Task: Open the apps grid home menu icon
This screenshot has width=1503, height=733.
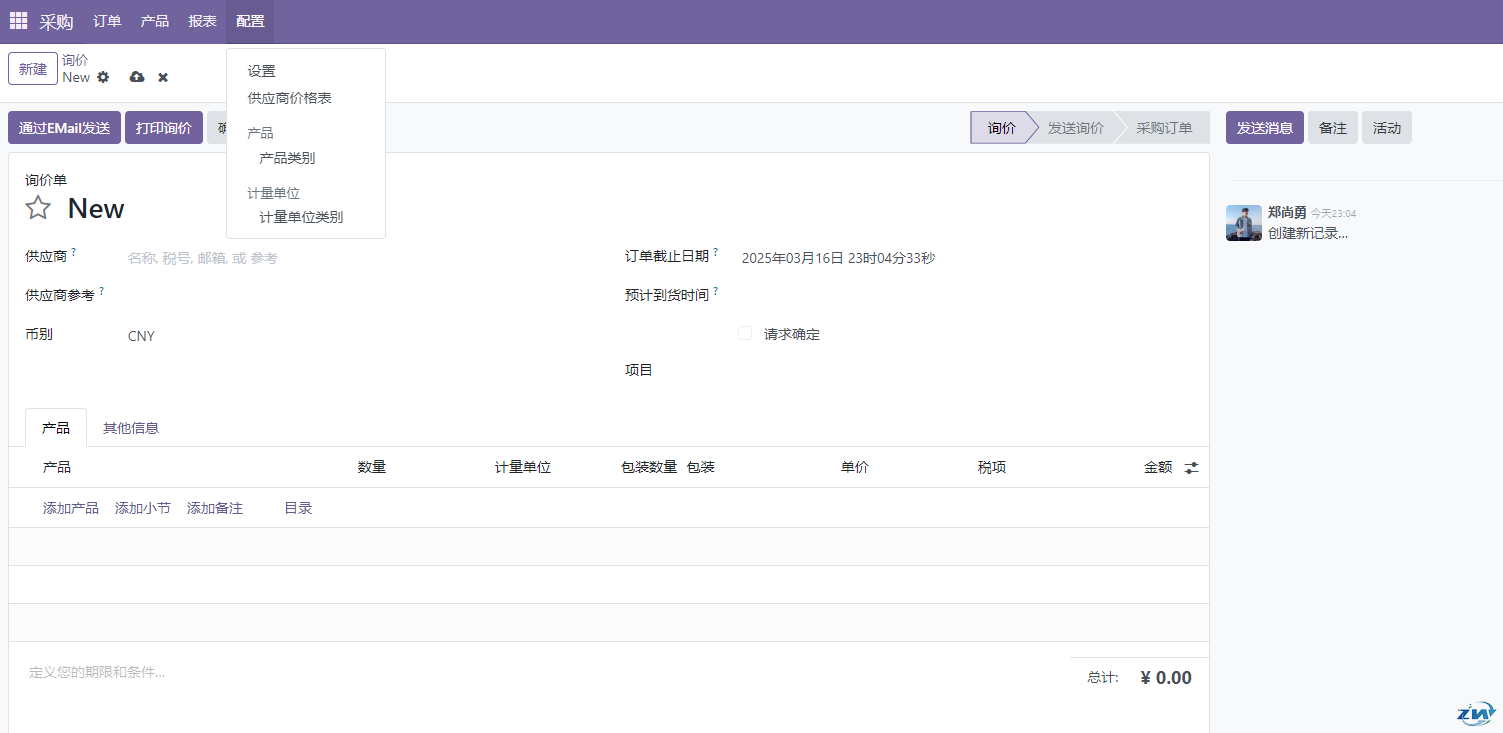Action: coord(18,21)
